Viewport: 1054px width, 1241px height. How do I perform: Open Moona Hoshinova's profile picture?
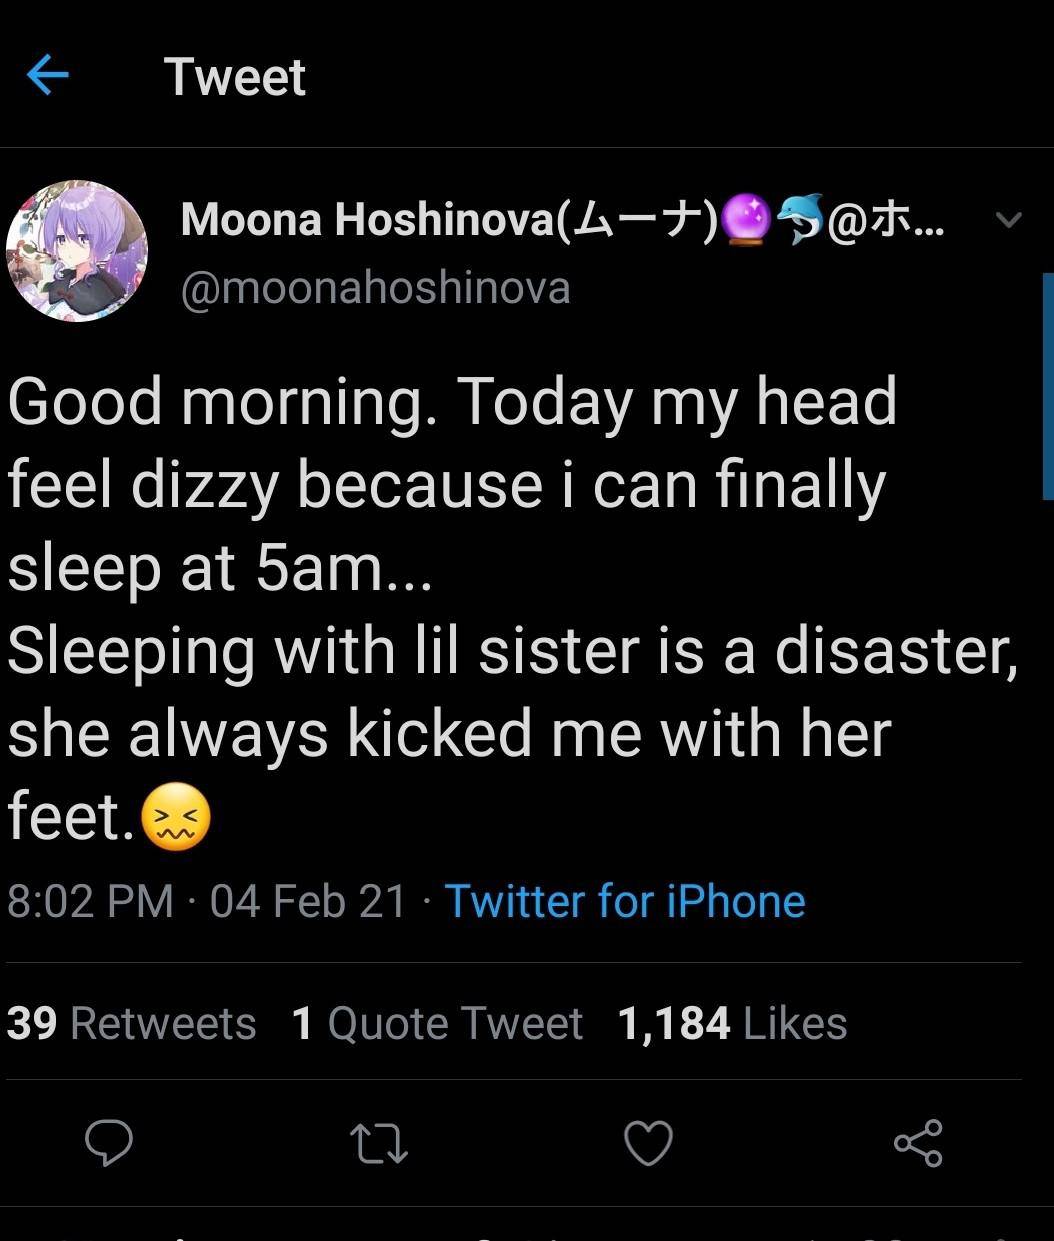click(80, 252)
